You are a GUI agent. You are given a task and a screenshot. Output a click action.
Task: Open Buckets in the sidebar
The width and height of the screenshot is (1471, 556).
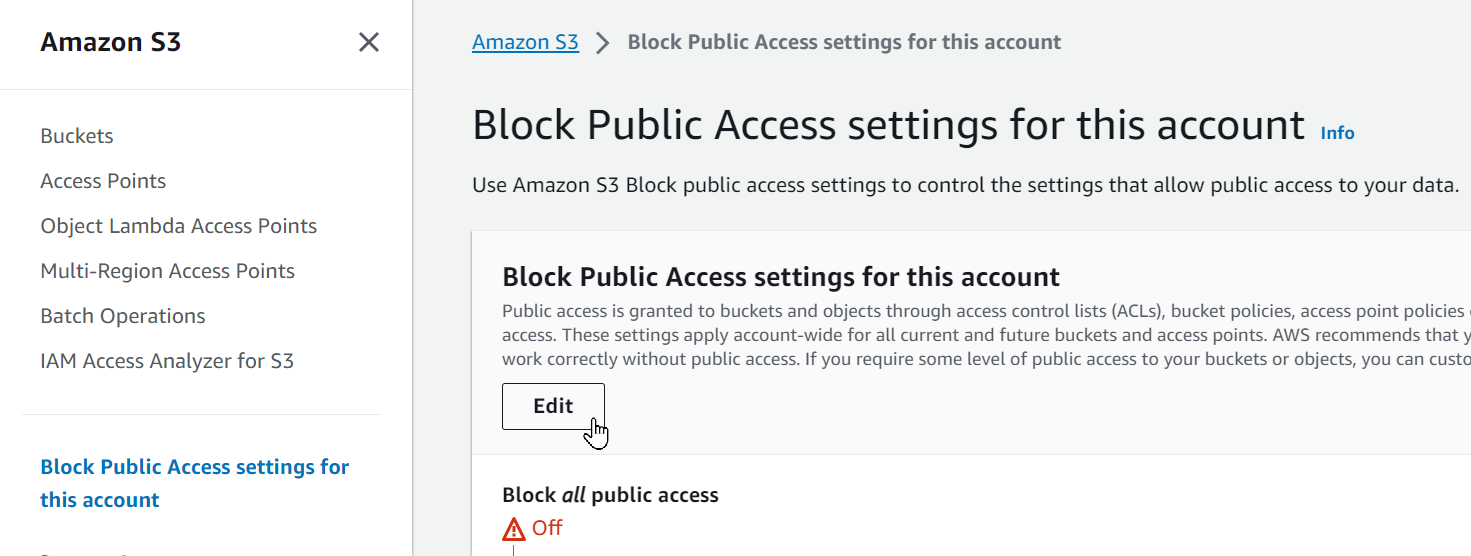[x=77, y=136]
